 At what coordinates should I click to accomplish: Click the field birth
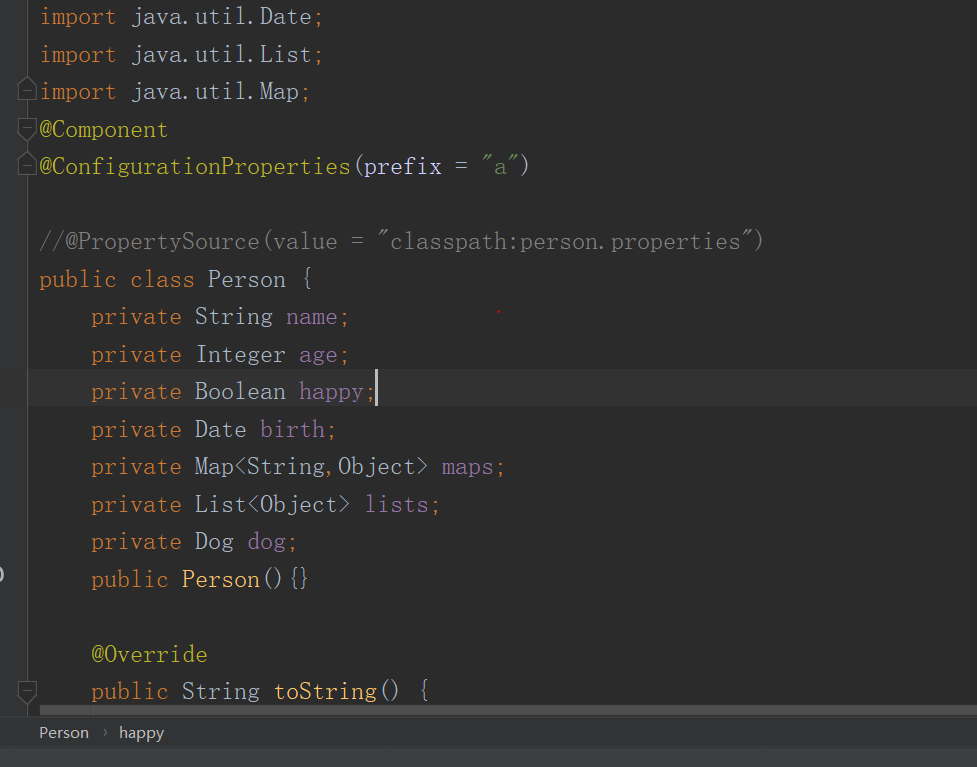[x=292, y=429]
